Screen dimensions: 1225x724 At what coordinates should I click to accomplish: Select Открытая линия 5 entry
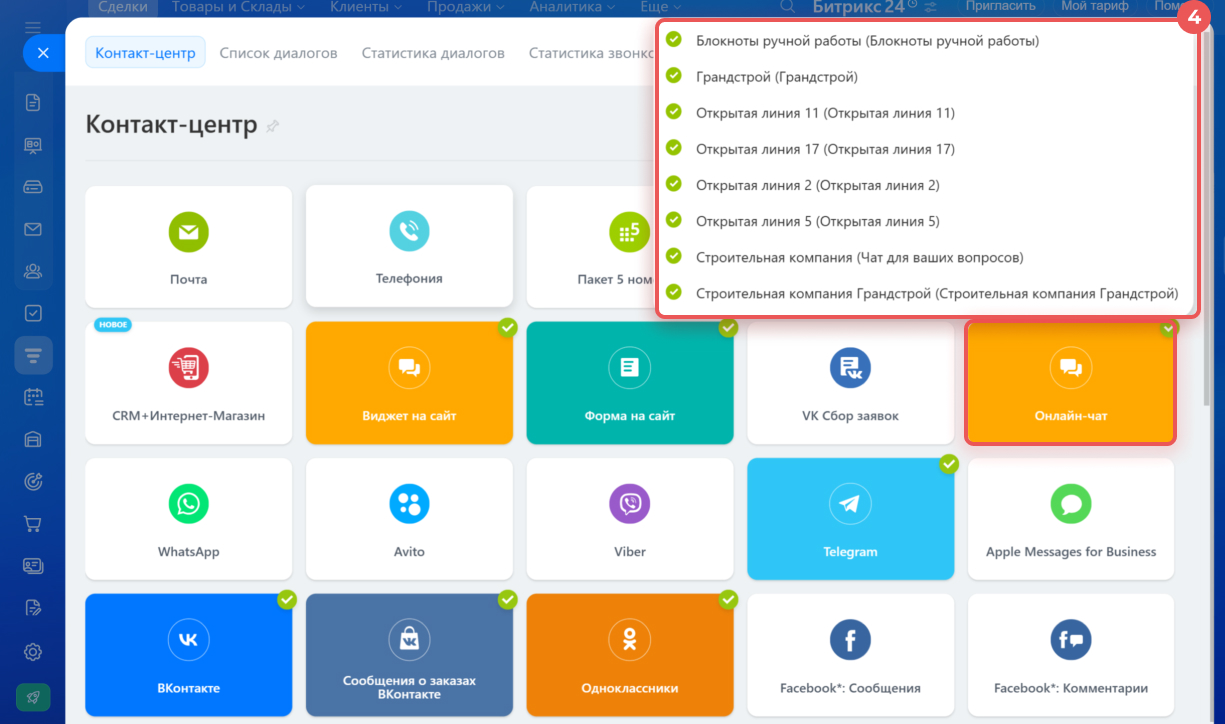tap(817, 221)
